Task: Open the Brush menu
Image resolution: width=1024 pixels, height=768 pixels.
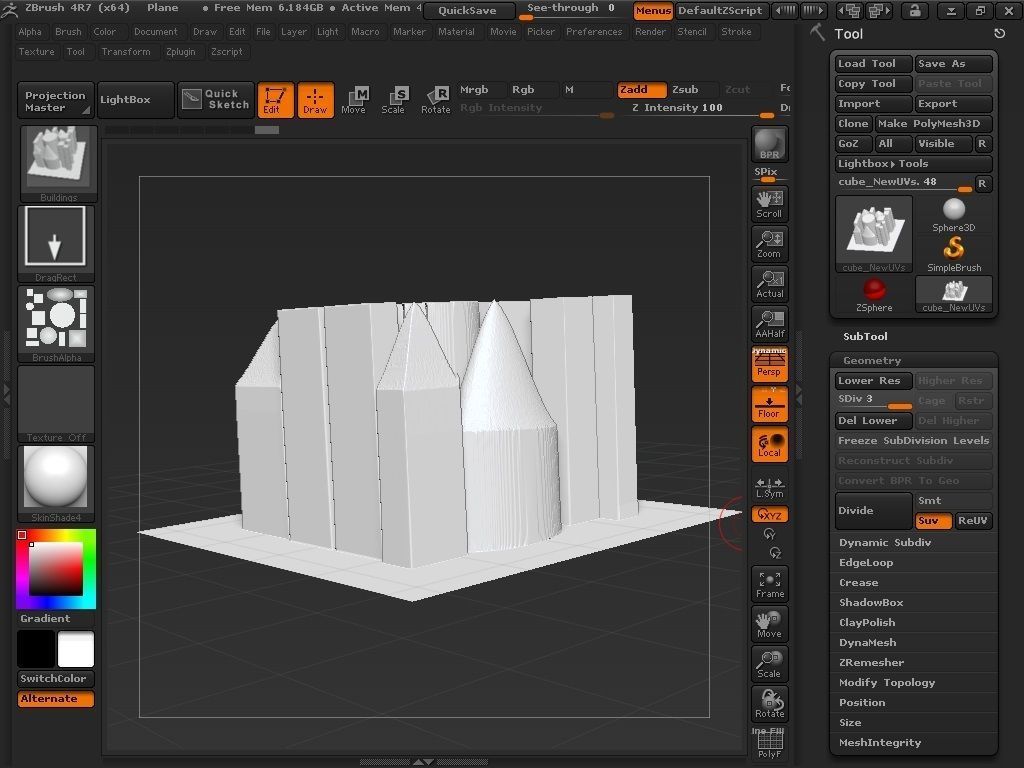Action: coord(68,31)
